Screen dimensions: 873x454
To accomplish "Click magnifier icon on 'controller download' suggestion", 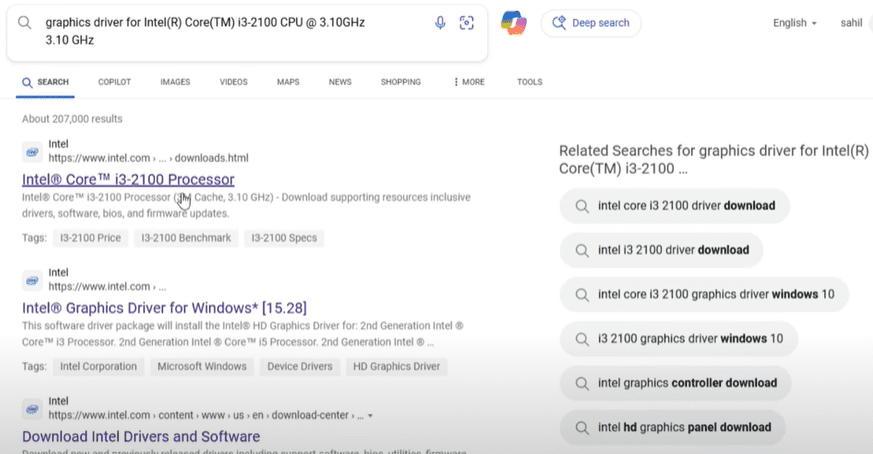I will point(580,383).
